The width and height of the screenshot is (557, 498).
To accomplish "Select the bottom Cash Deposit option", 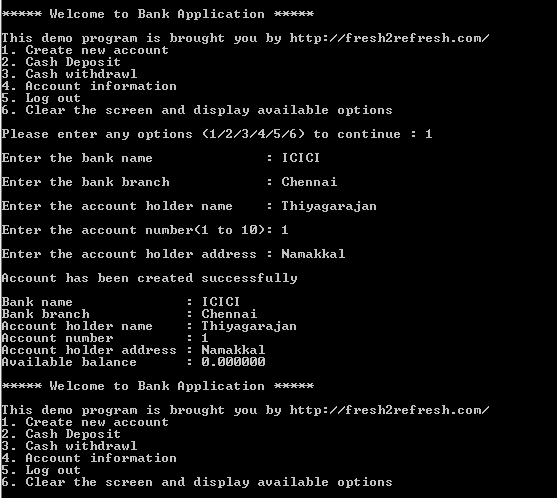I will [61, 434].
